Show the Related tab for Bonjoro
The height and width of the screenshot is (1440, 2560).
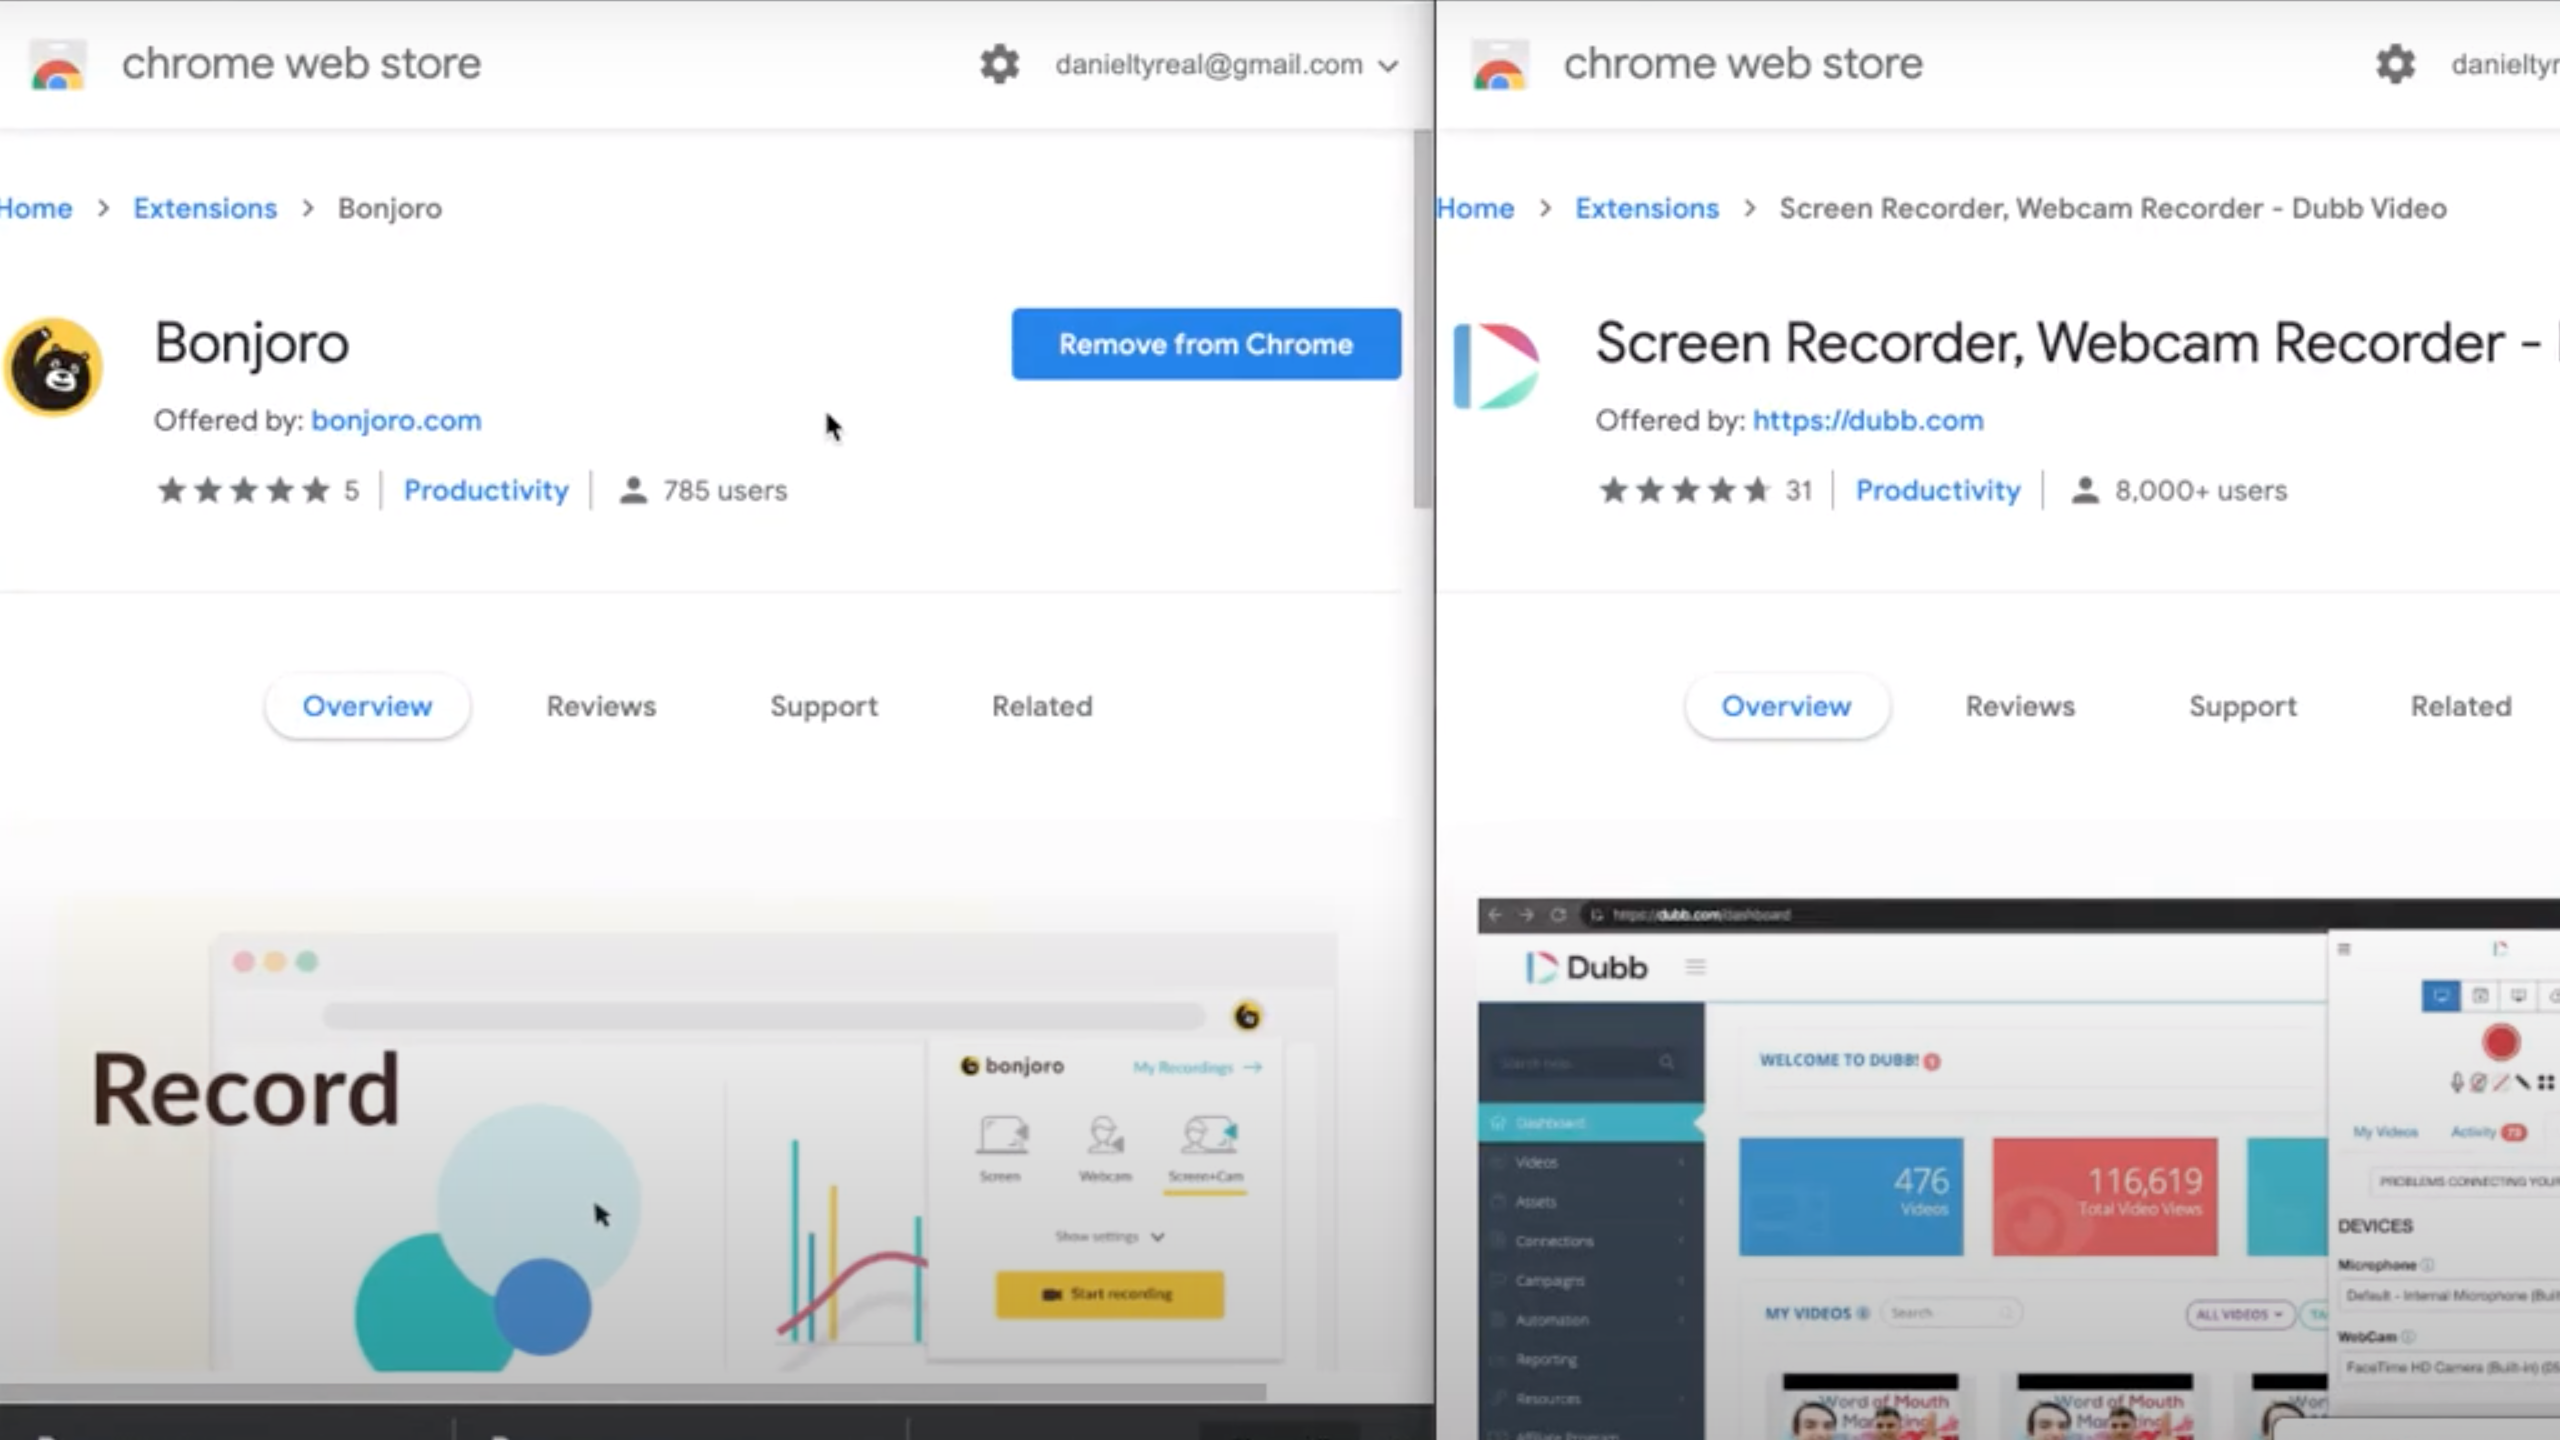[x=1042, y=706]
